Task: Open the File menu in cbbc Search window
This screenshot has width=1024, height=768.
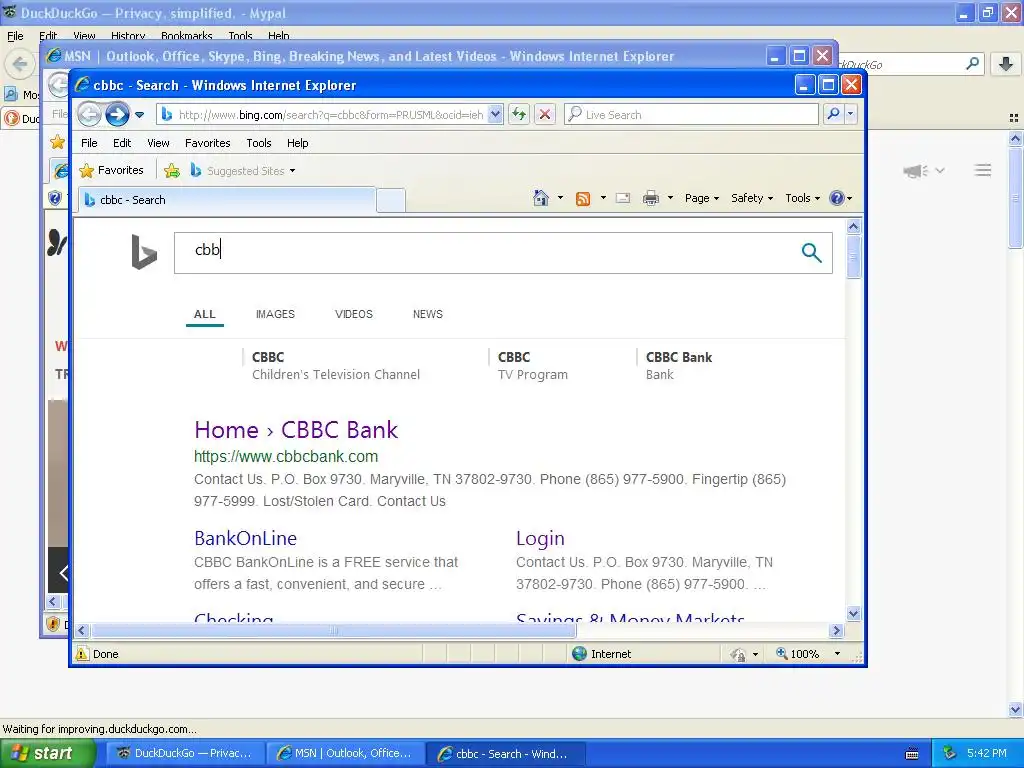Action: pyautogui.click(x=89, y=143)
